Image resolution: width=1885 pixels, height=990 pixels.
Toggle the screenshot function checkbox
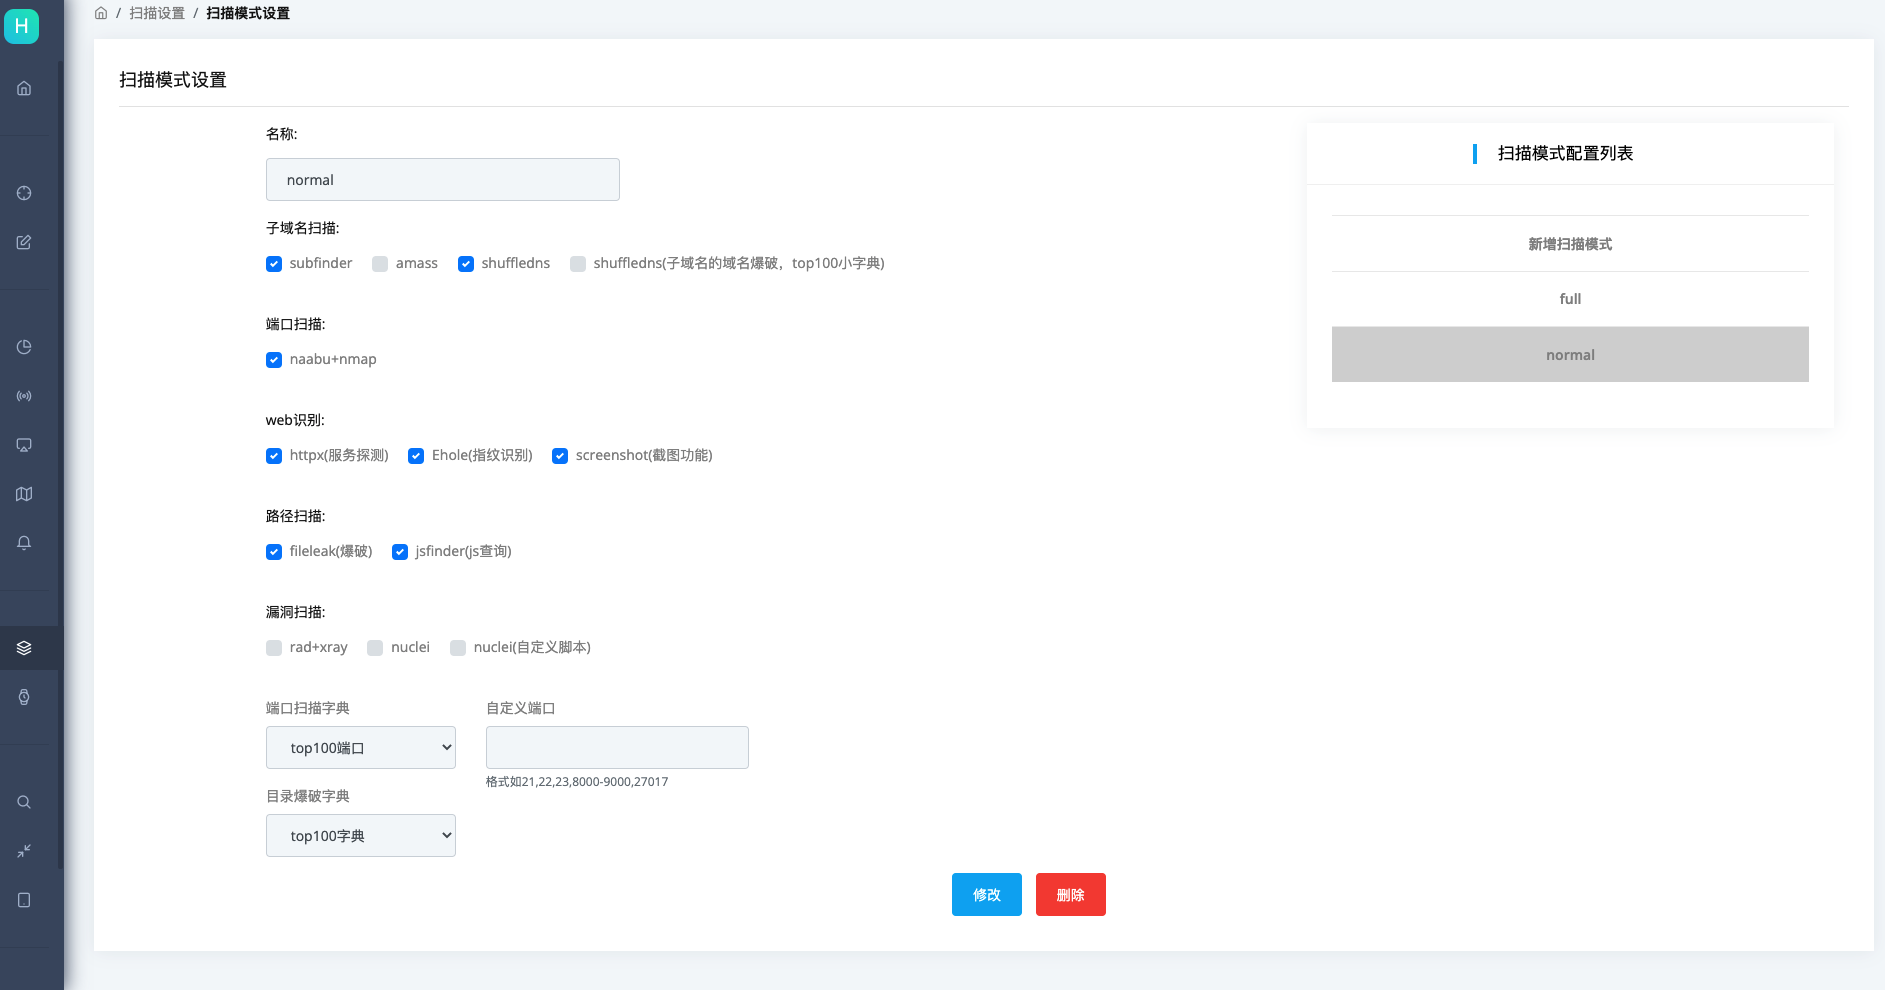point(560,456)
